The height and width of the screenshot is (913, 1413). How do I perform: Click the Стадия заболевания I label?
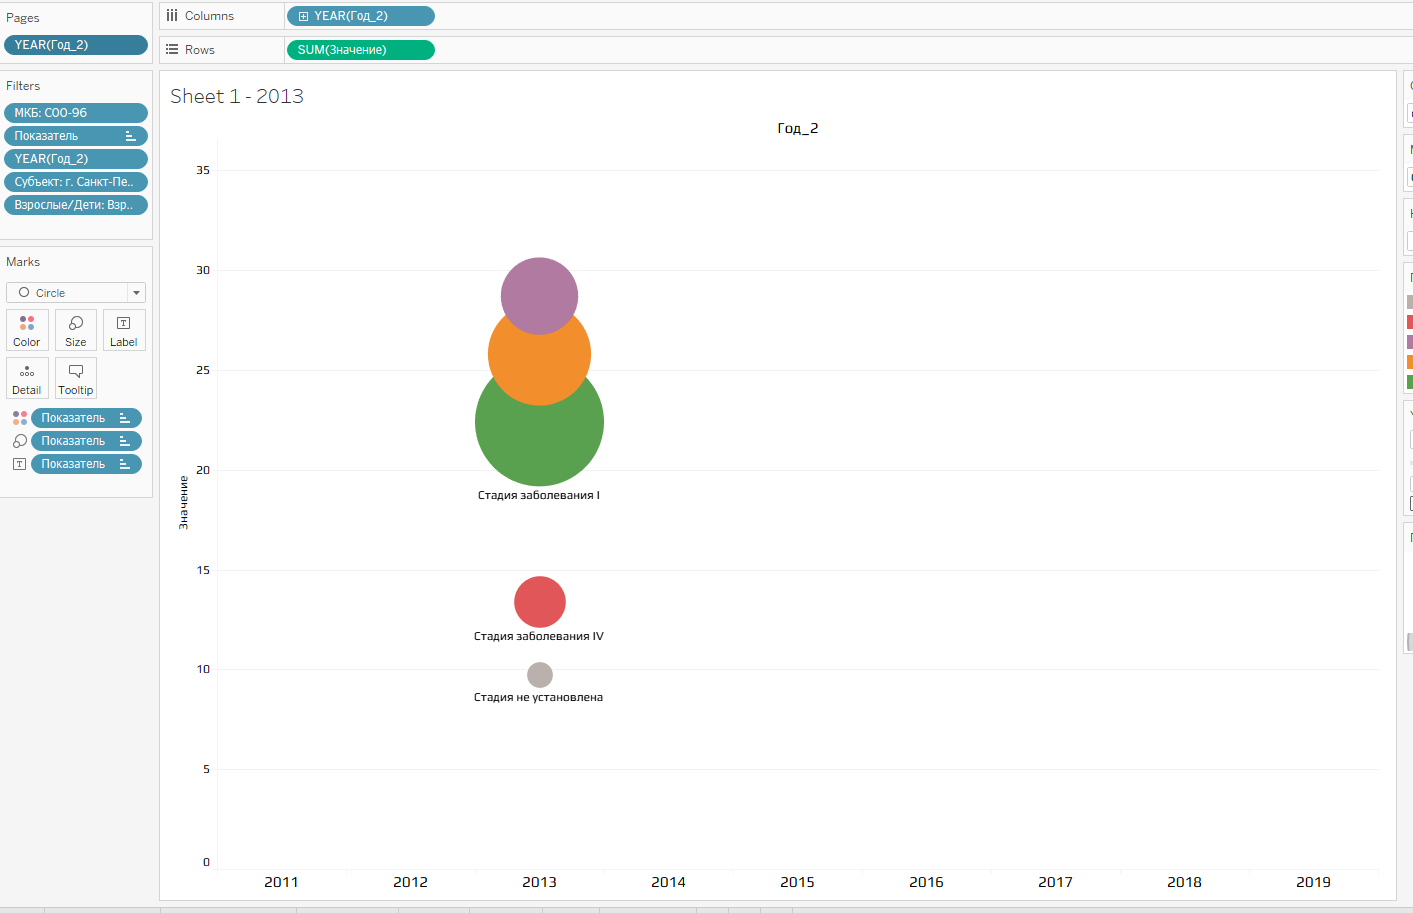[539, 495]
